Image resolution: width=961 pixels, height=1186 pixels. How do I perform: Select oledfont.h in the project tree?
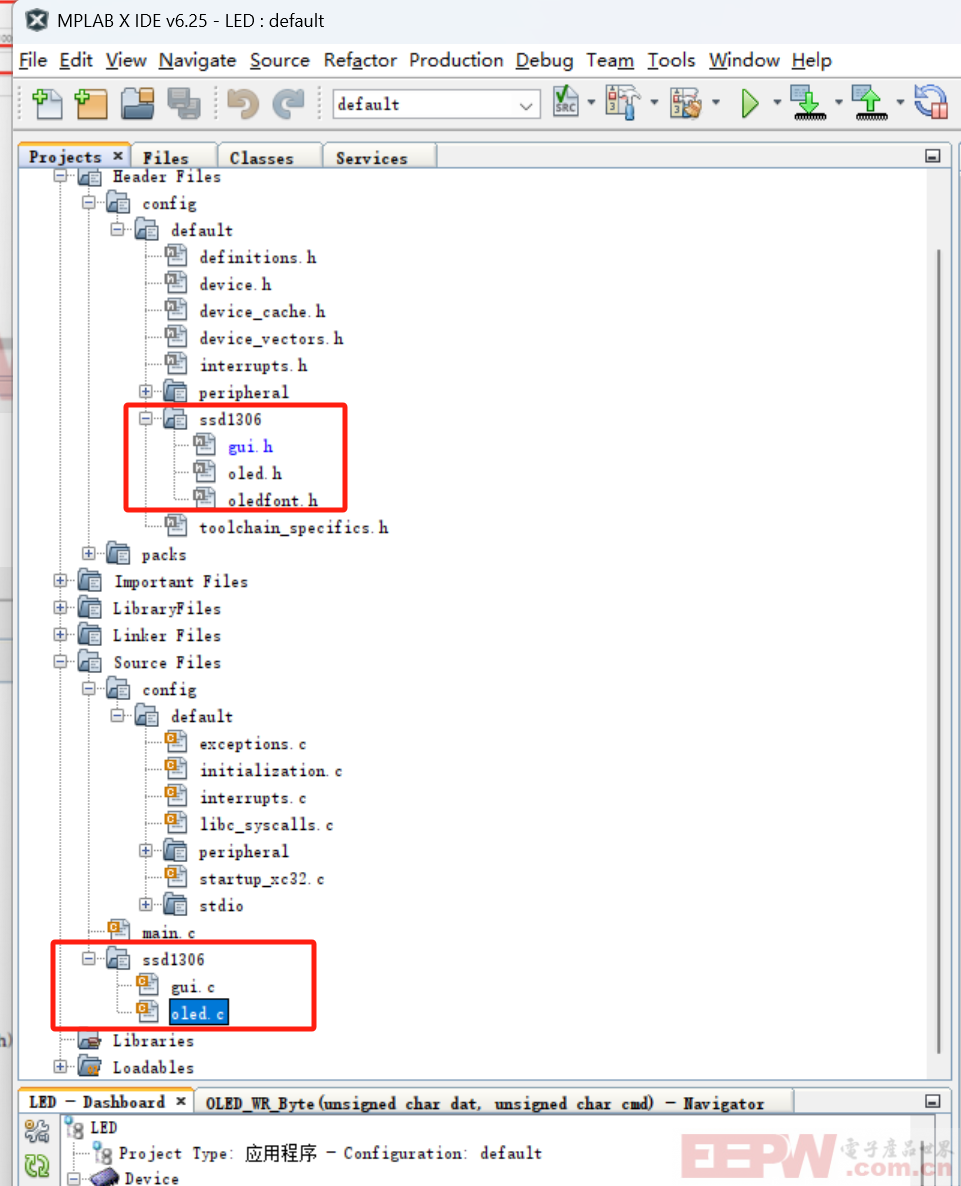pyautogui.click(x=272, y=501)
